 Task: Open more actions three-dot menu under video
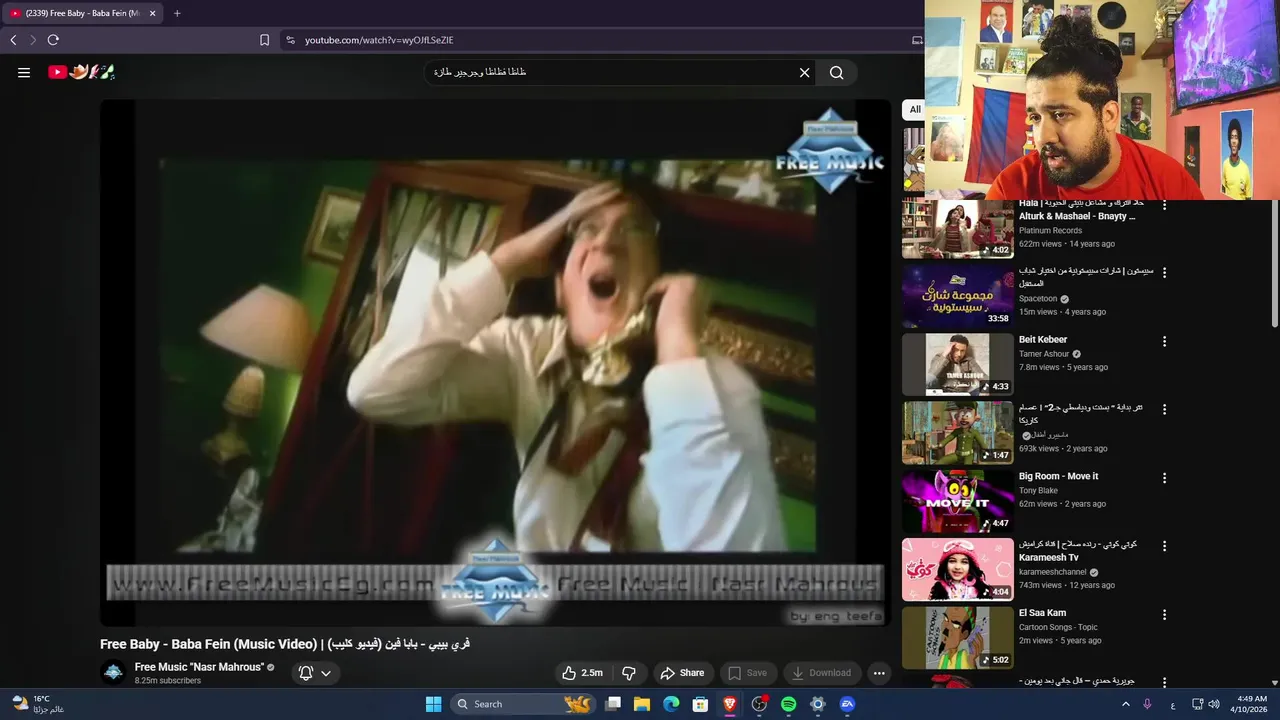coord(879,673)
